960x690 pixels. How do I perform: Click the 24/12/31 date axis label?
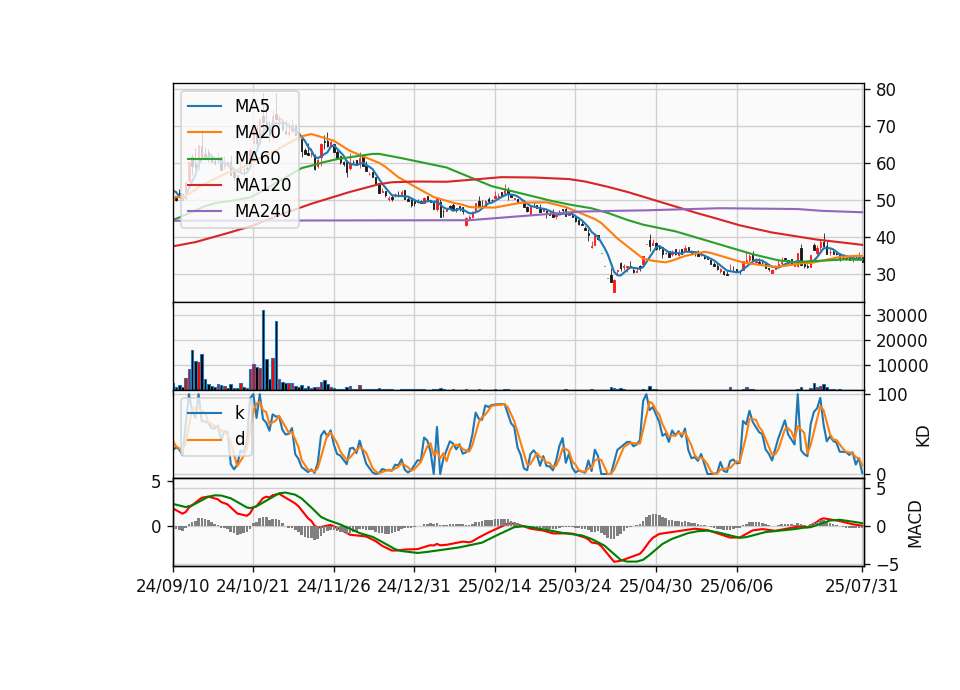pos(414,586)
